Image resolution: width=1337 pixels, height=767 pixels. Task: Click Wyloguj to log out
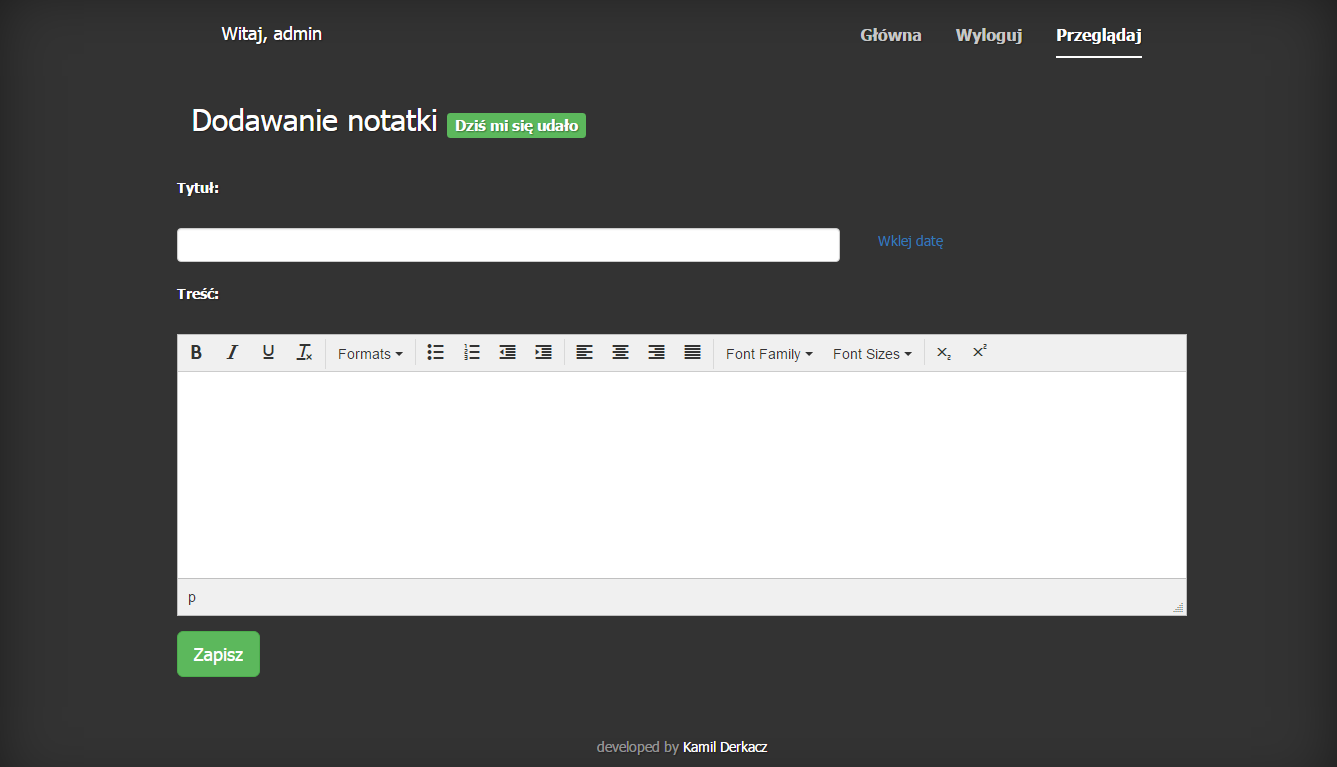pos(989,35)
